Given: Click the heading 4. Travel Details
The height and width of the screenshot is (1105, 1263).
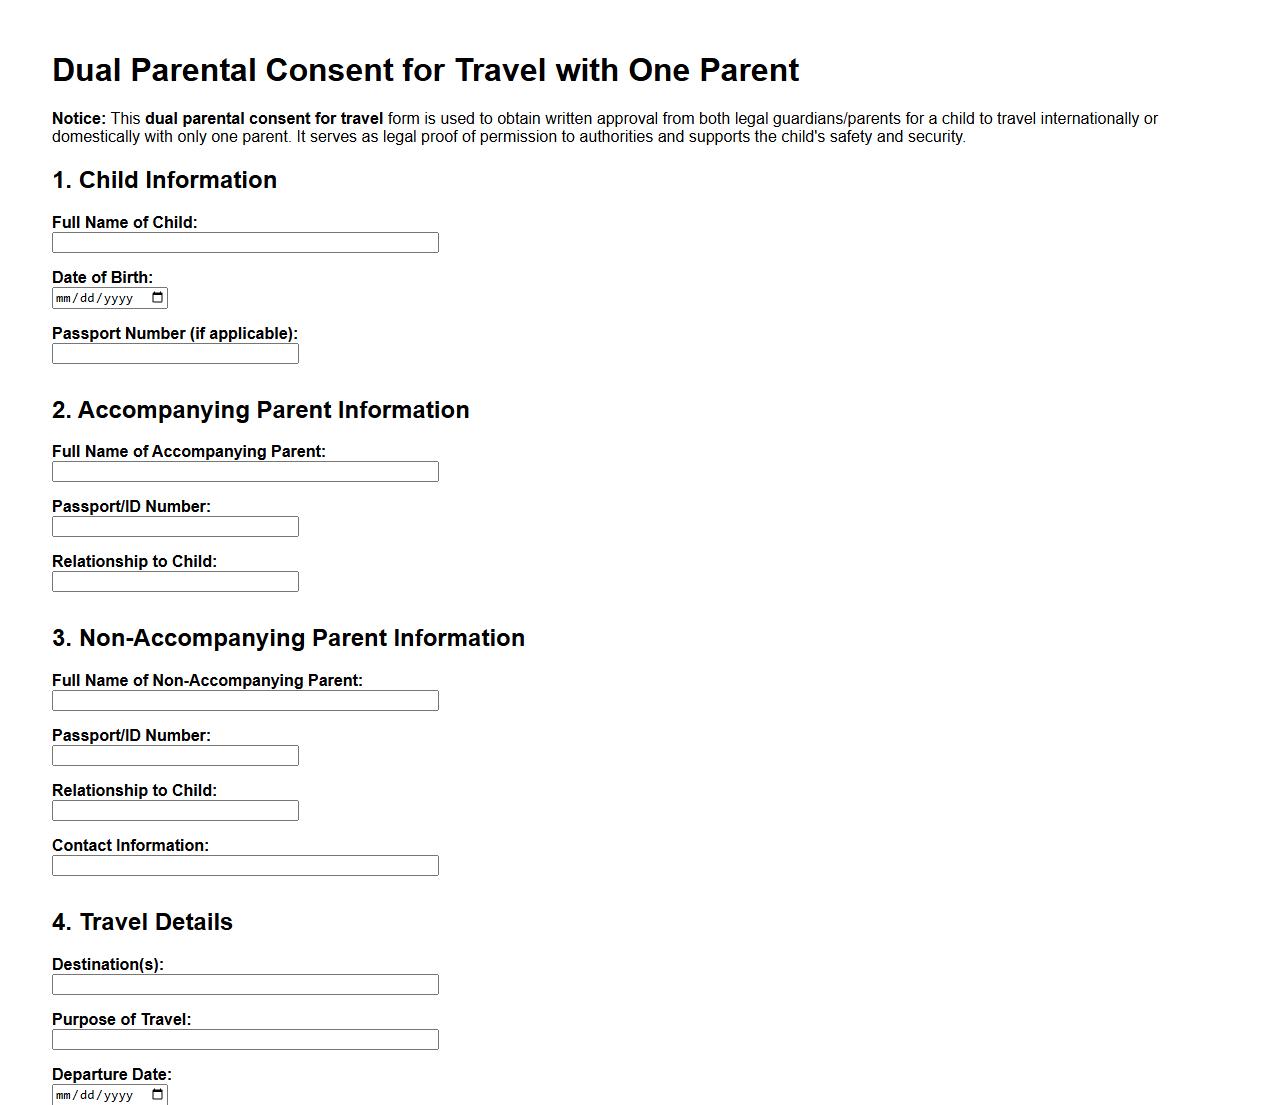Looking at the screenshot, I should click(x=142, y=922).
